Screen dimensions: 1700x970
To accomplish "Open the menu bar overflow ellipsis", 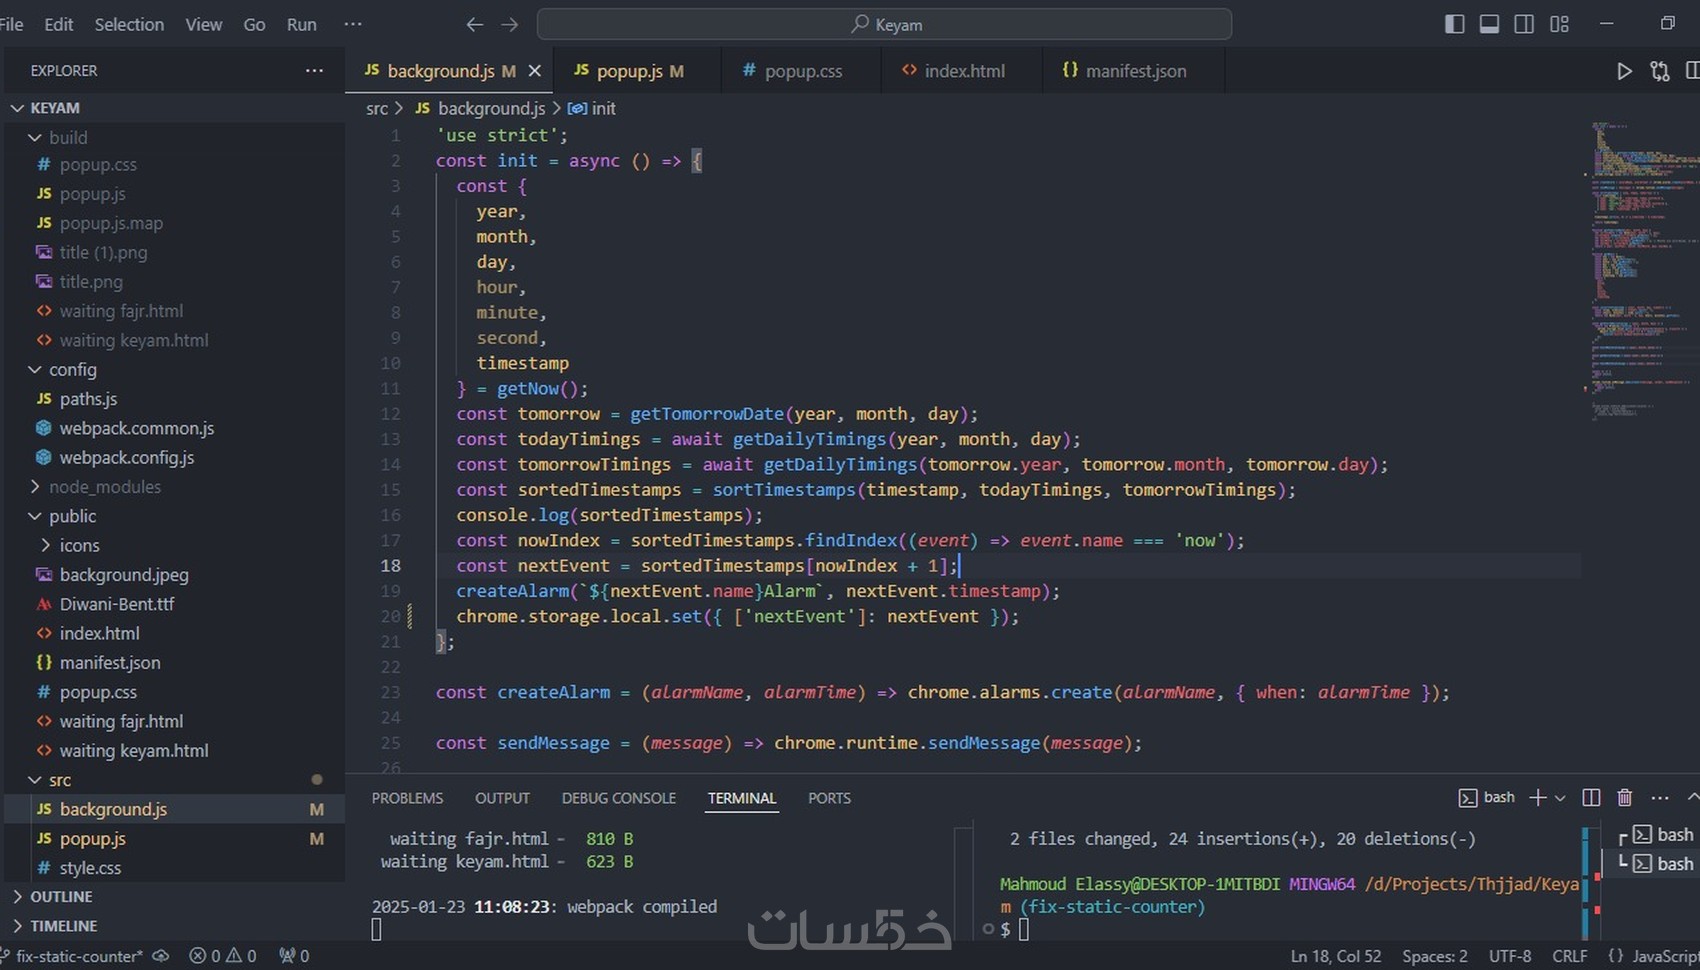I will 353,24.
